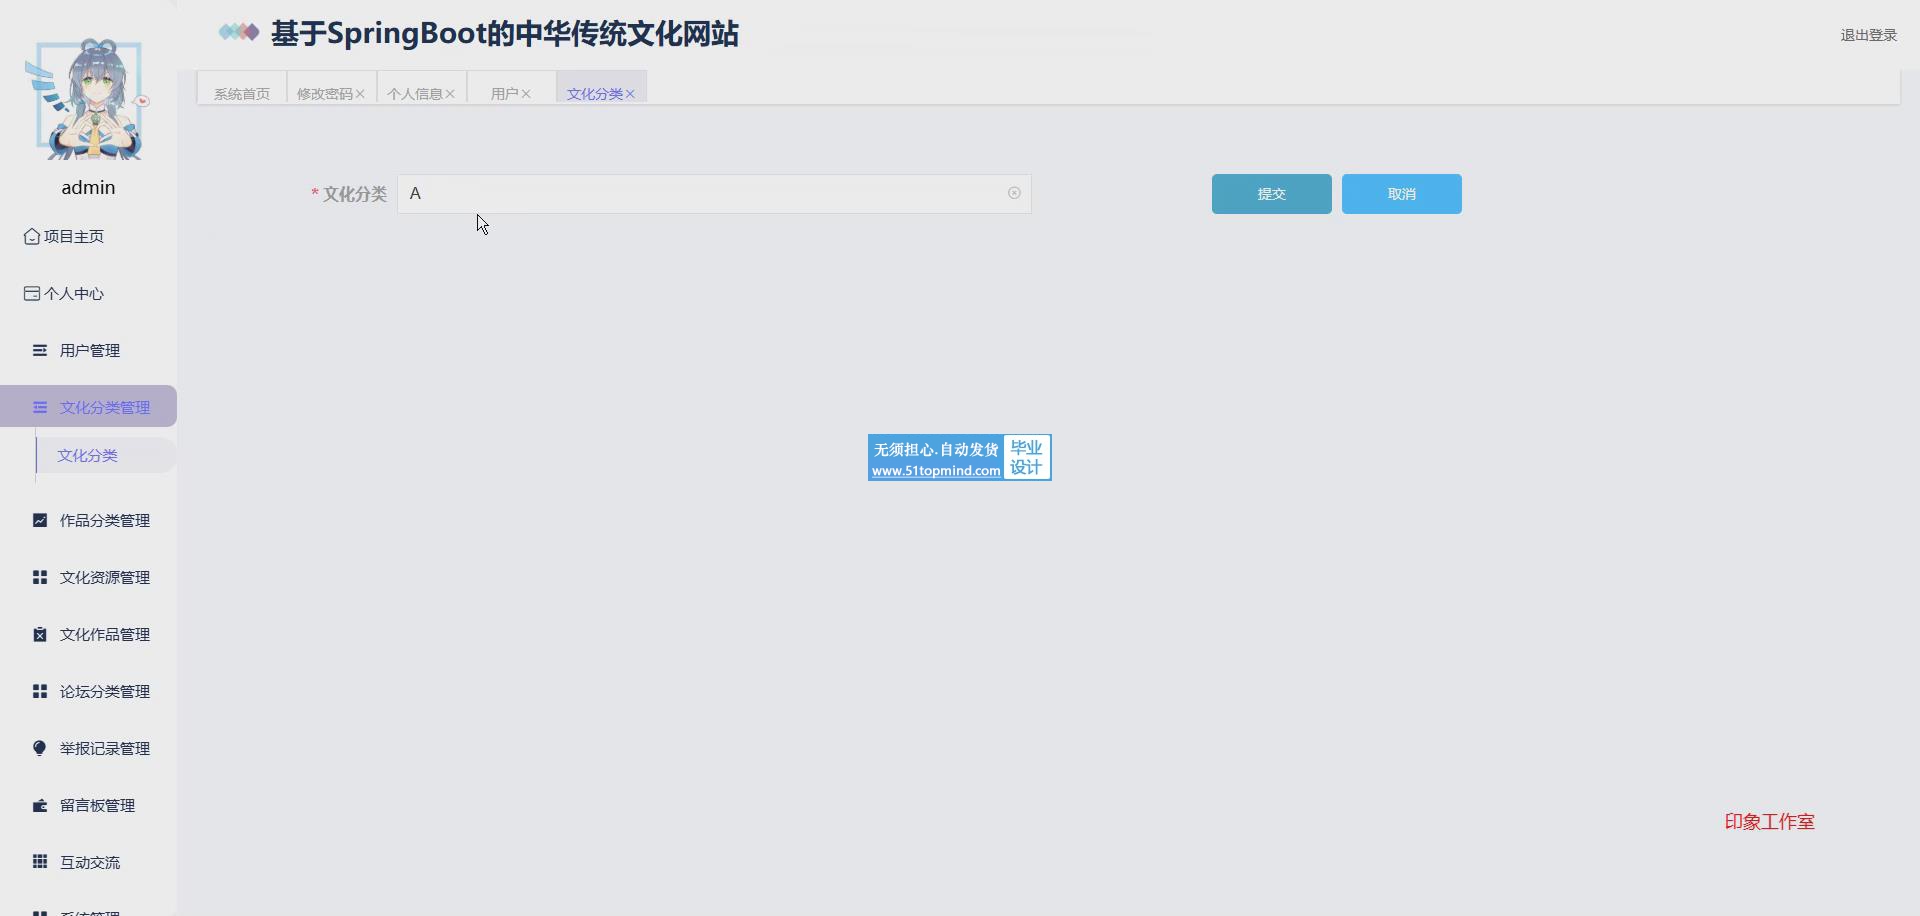Expand the 互动交流 menu
The height and width of the screenshot is (916, 1920).
coord(89,863)
